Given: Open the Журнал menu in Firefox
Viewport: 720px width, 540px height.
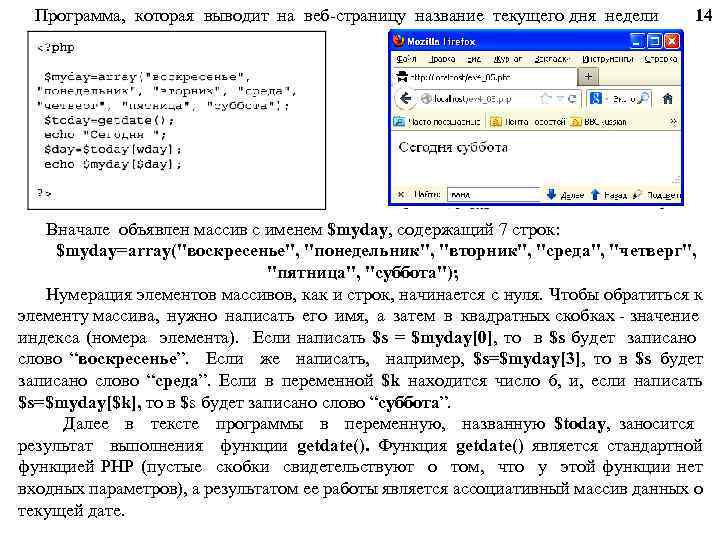Looking at the screenshot, I should pyautogui.click(x=507, y=59).
